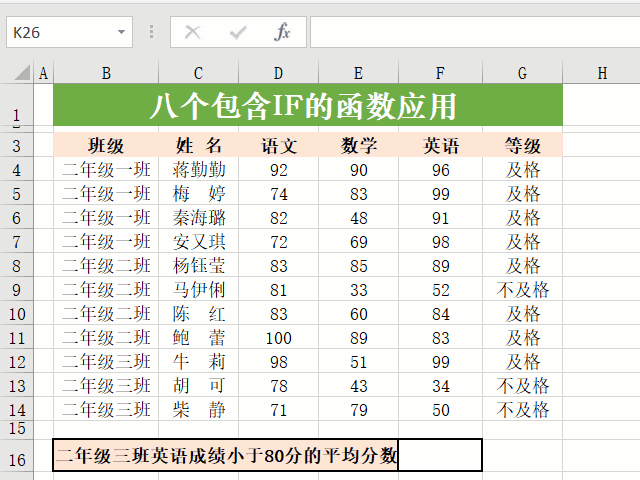640x480 pixels.
Task: Open the Insert Function fx dialog
Action: click(282, 32)
